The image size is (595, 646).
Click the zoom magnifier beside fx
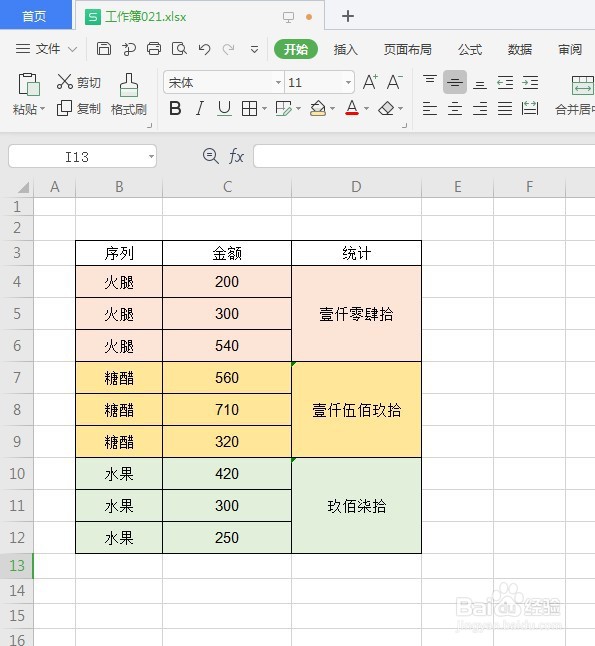211,156
